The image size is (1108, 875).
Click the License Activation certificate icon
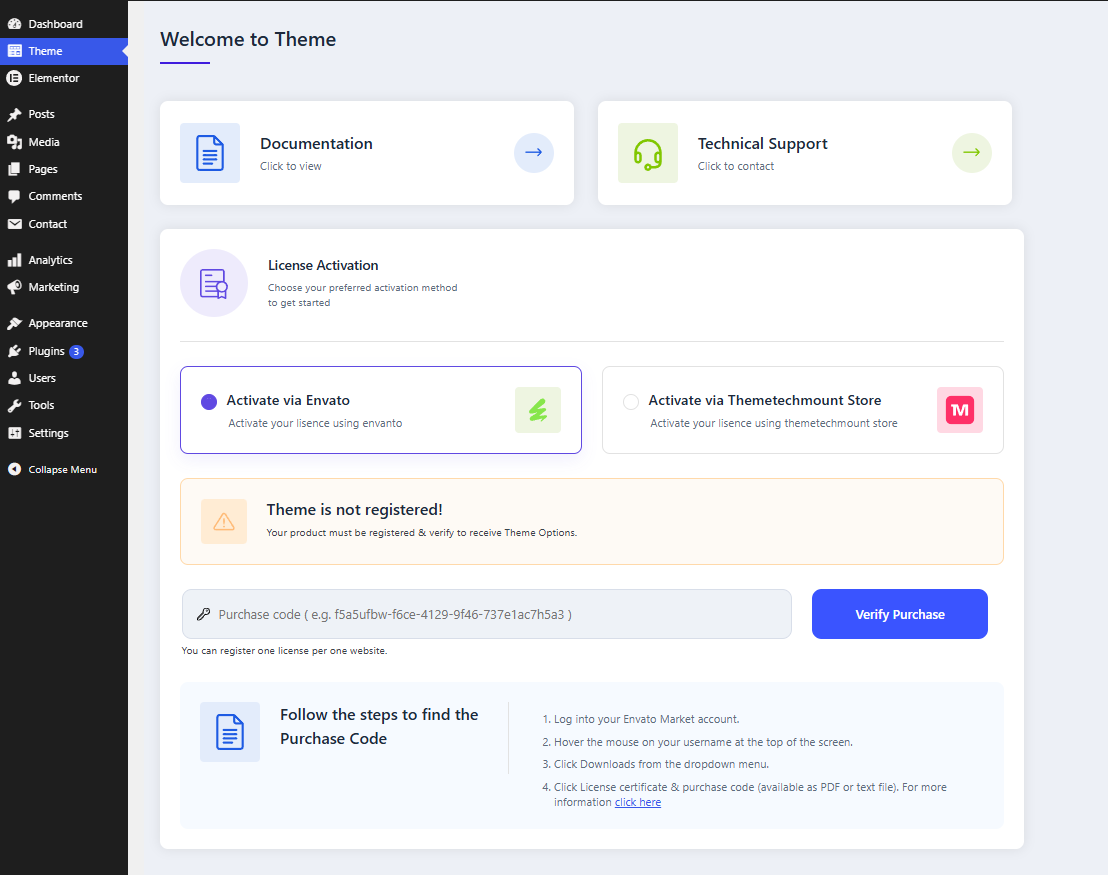pyautogui.click(x=214, y=283)
